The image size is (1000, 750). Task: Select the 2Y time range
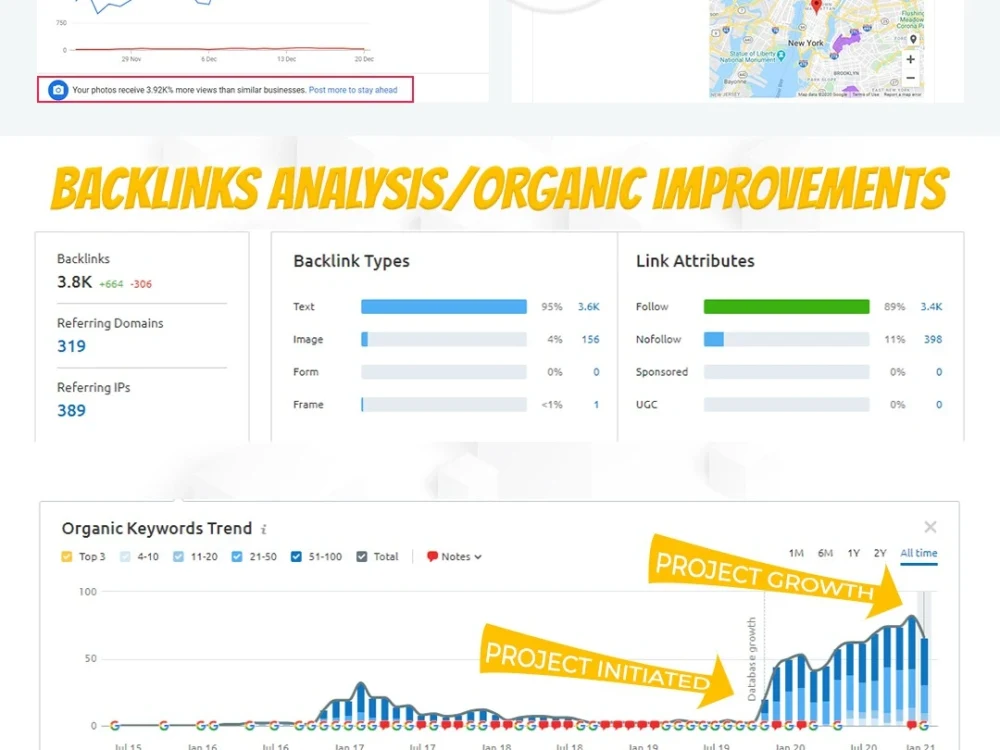click(x=879, y=553)
